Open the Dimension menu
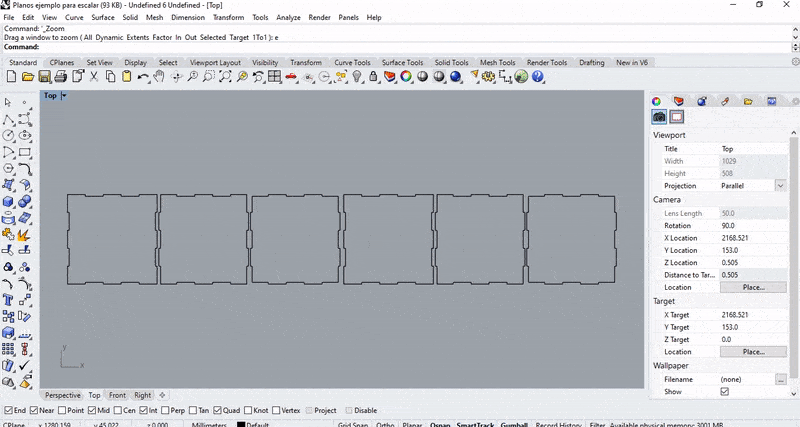Viewport: 800px width, 427px height. (188, 17)
